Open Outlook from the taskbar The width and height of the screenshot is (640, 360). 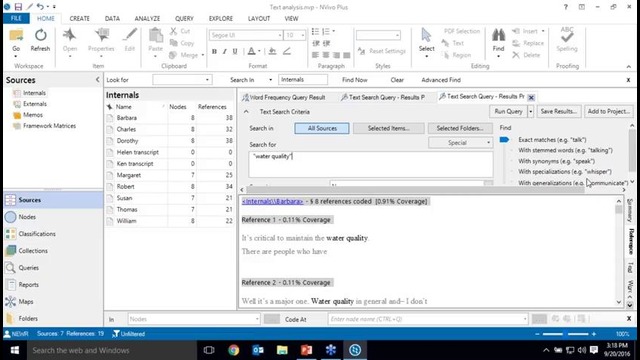(x=258, y=350)
